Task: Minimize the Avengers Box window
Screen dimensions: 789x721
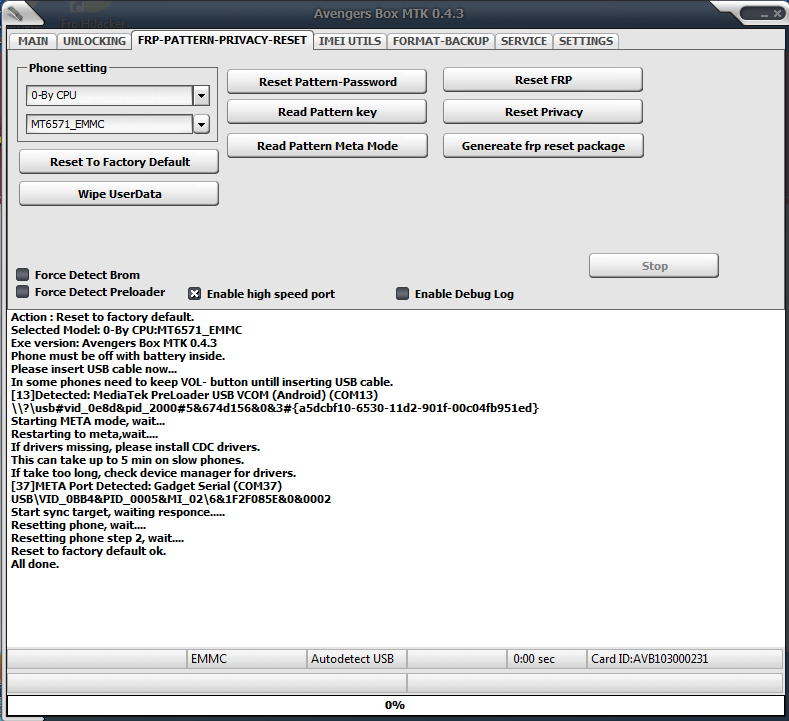Action: [x=764, y=15]
